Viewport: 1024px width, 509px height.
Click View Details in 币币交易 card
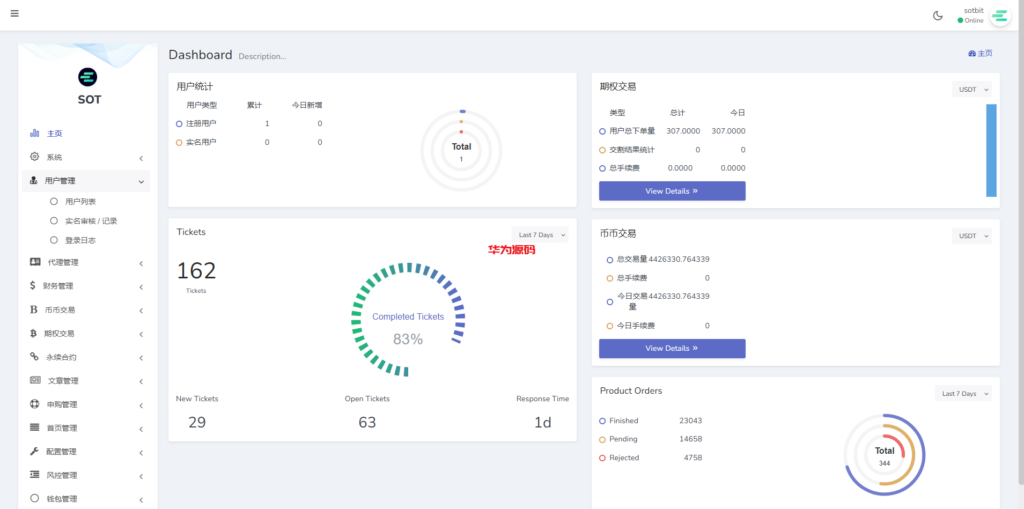pos(672,348)
